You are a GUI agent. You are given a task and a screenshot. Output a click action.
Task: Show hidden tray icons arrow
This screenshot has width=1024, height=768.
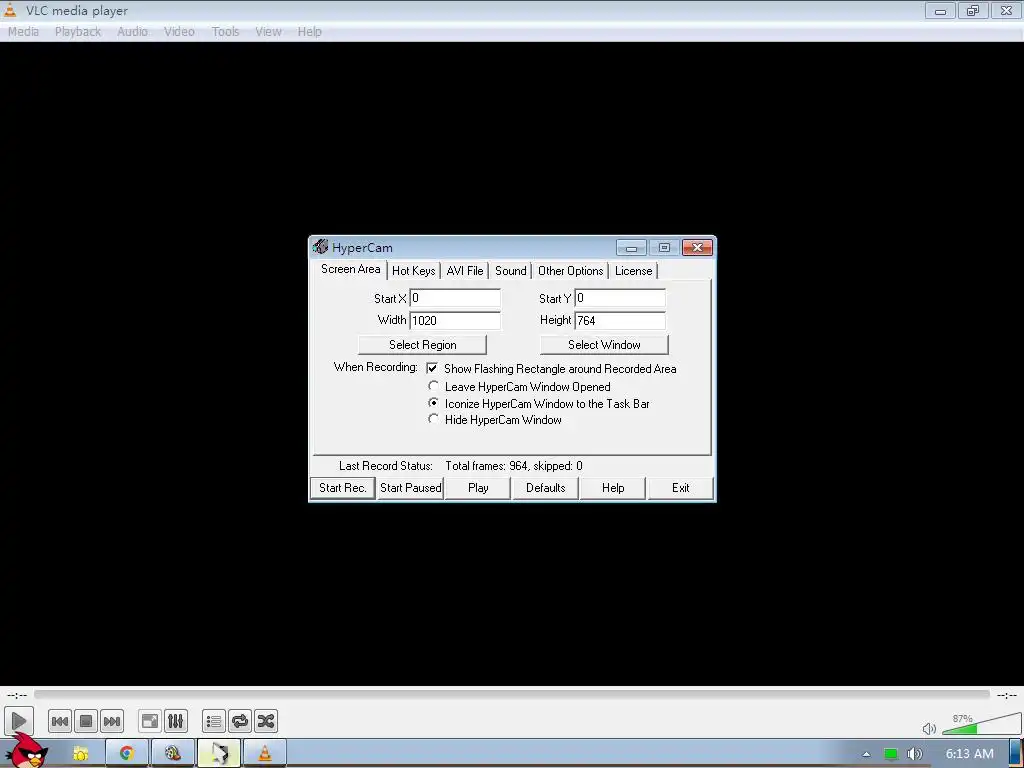tap(866, 754)
